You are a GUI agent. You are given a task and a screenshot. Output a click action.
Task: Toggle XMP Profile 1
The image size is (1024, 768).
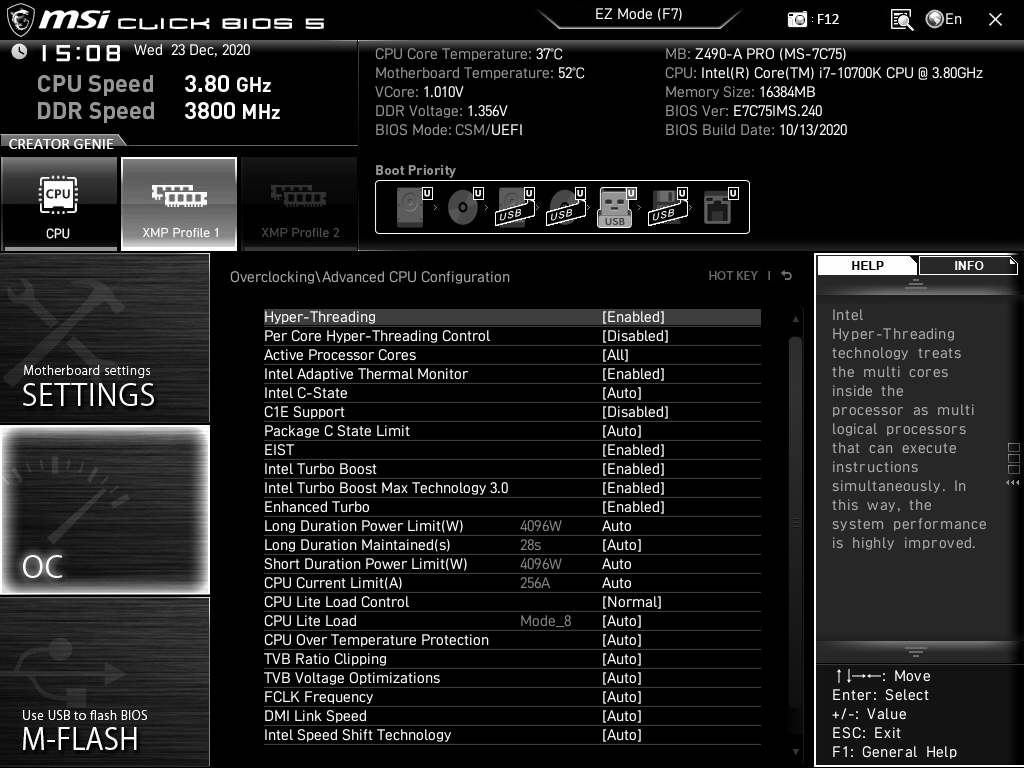click(x=179, y=204)
